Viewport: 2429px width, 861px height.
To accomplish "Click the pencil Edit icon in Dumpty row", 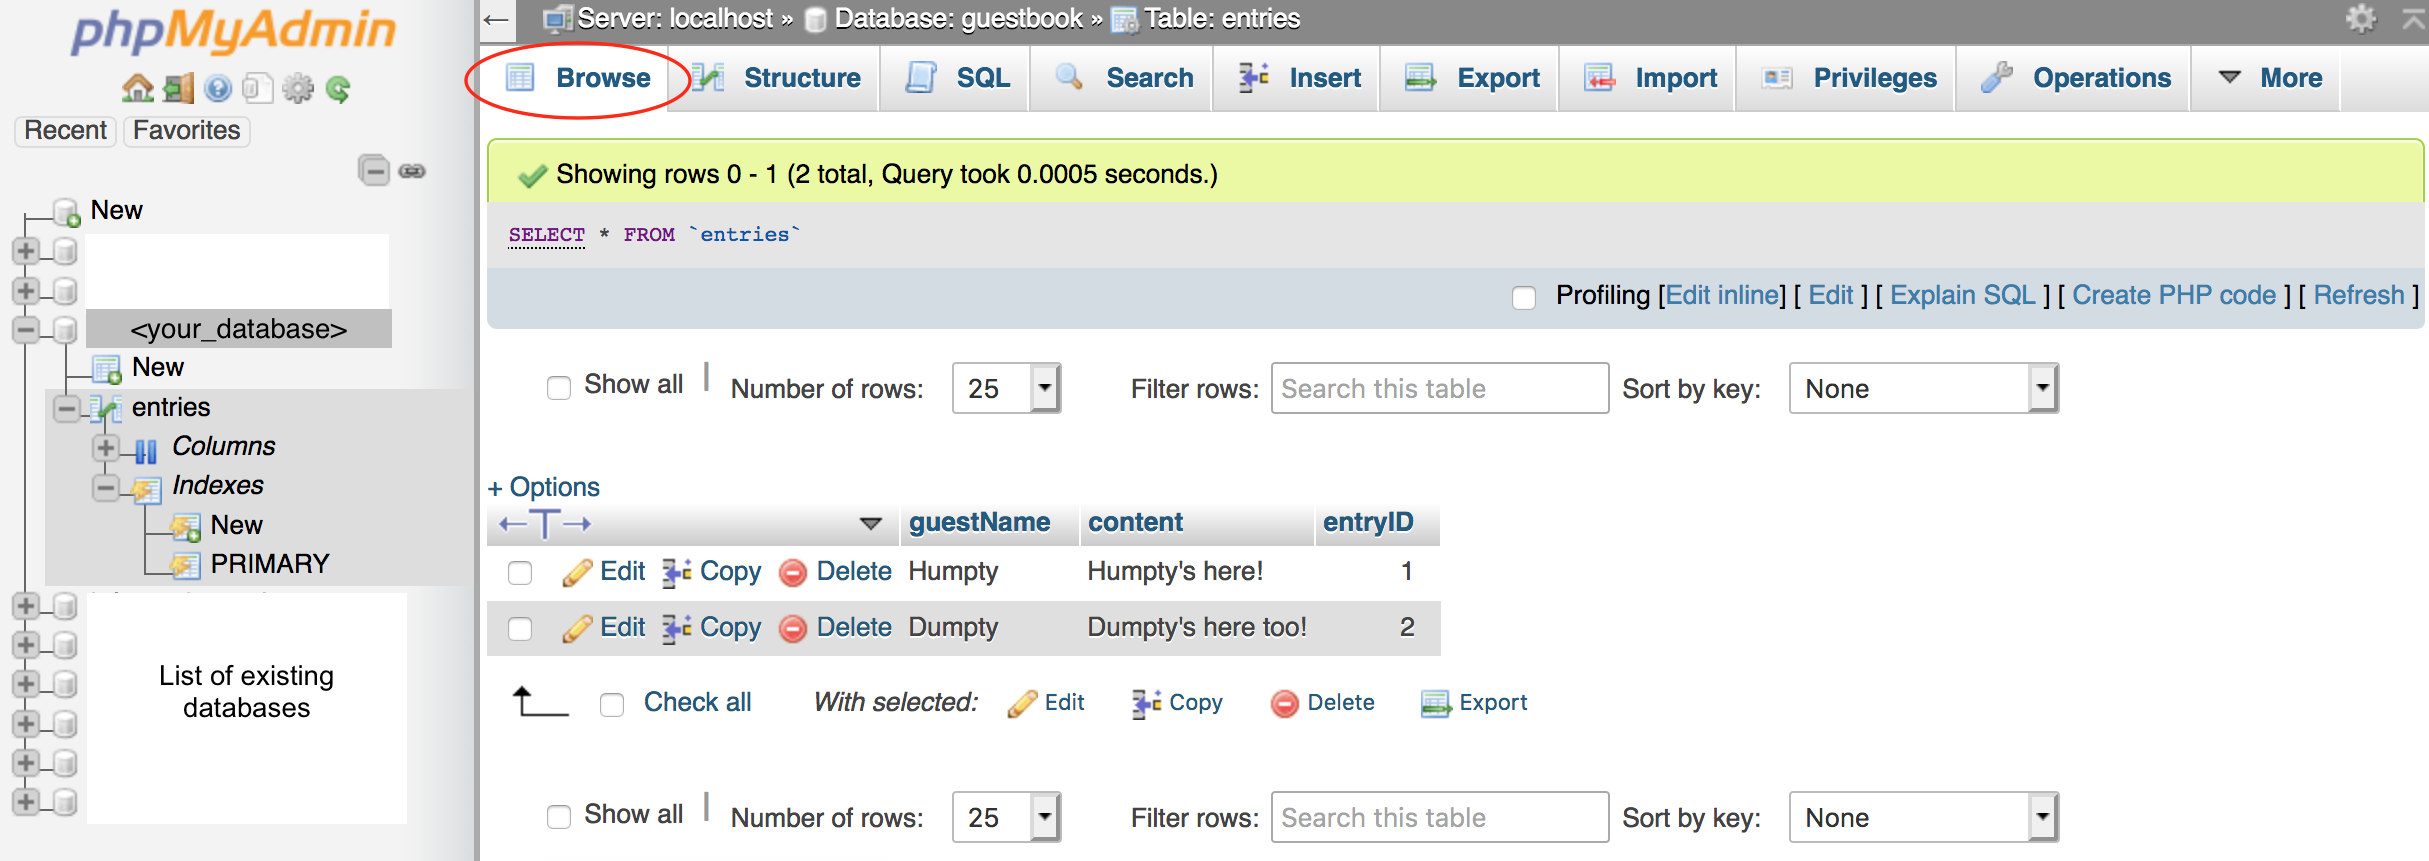I will [x=577, y=628].
